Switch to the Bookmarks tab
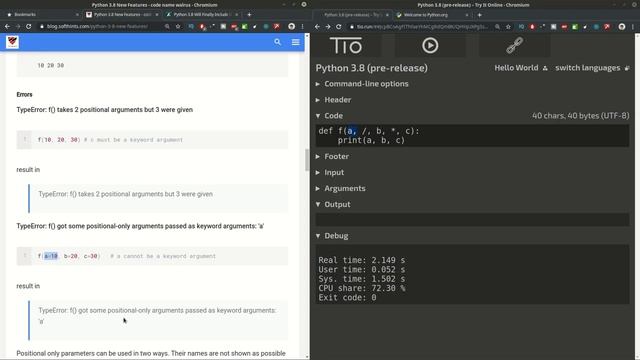Screen dimensions: 640x360 pyautogui.click(x=41, y=14)
